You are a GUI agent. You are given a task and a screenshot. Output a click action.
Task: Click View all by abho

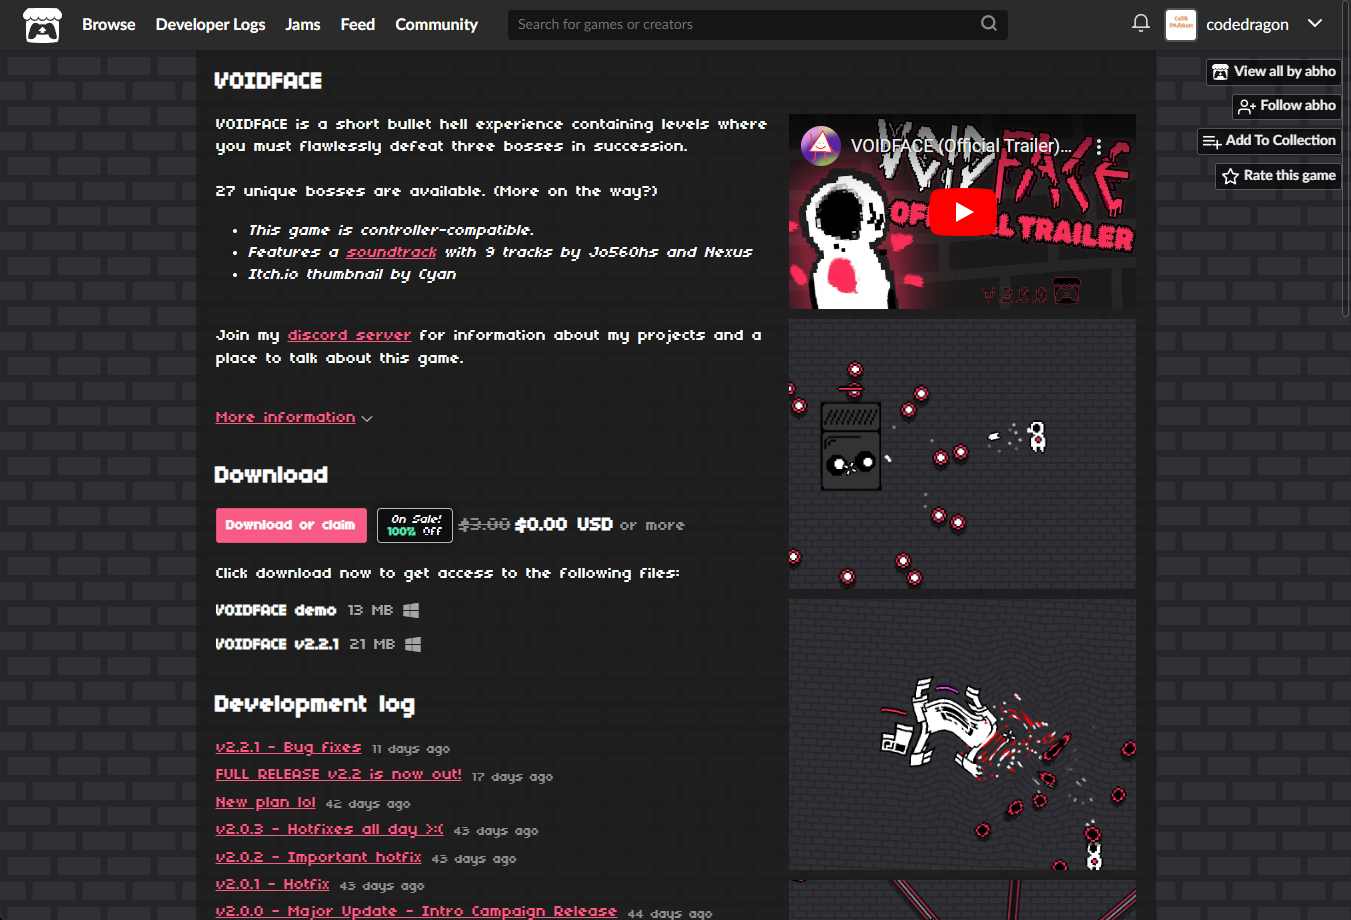tap(1274, 72)
